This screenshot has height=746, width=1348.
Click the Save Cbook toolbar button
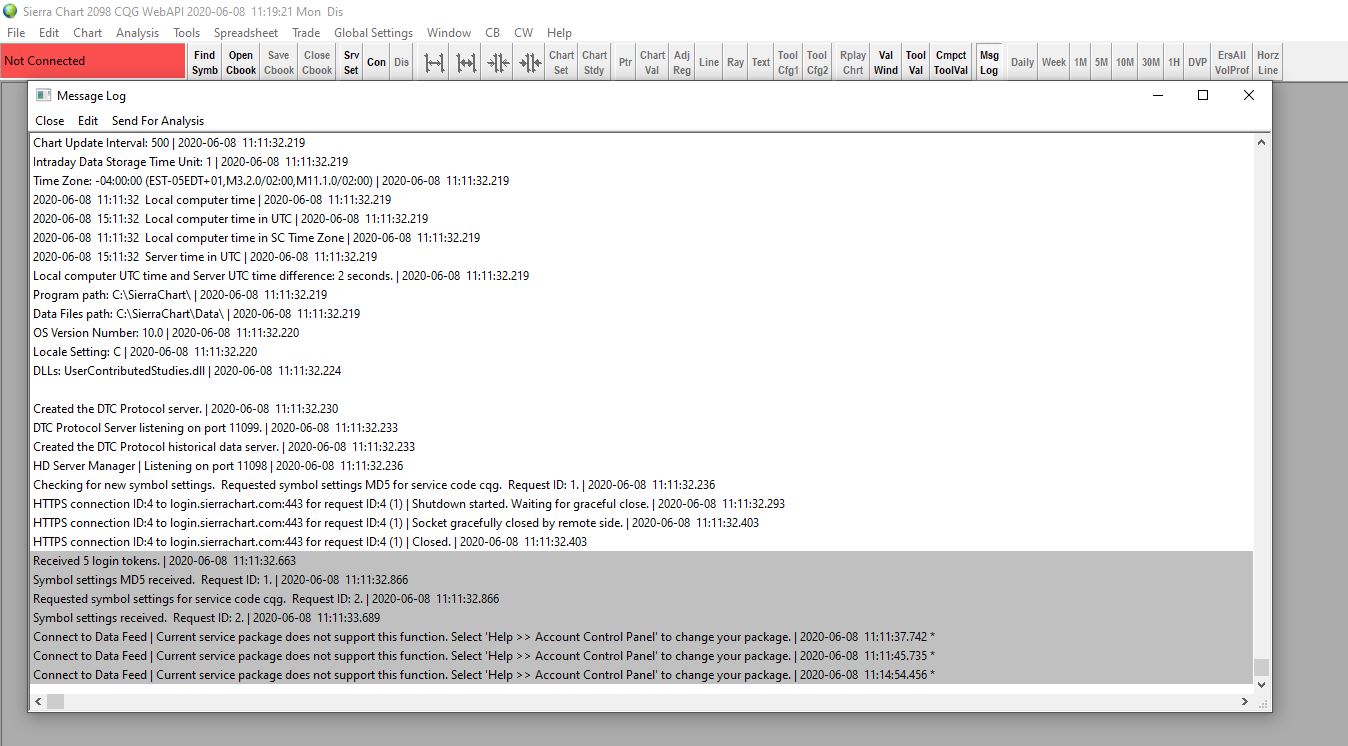(279, 62)
